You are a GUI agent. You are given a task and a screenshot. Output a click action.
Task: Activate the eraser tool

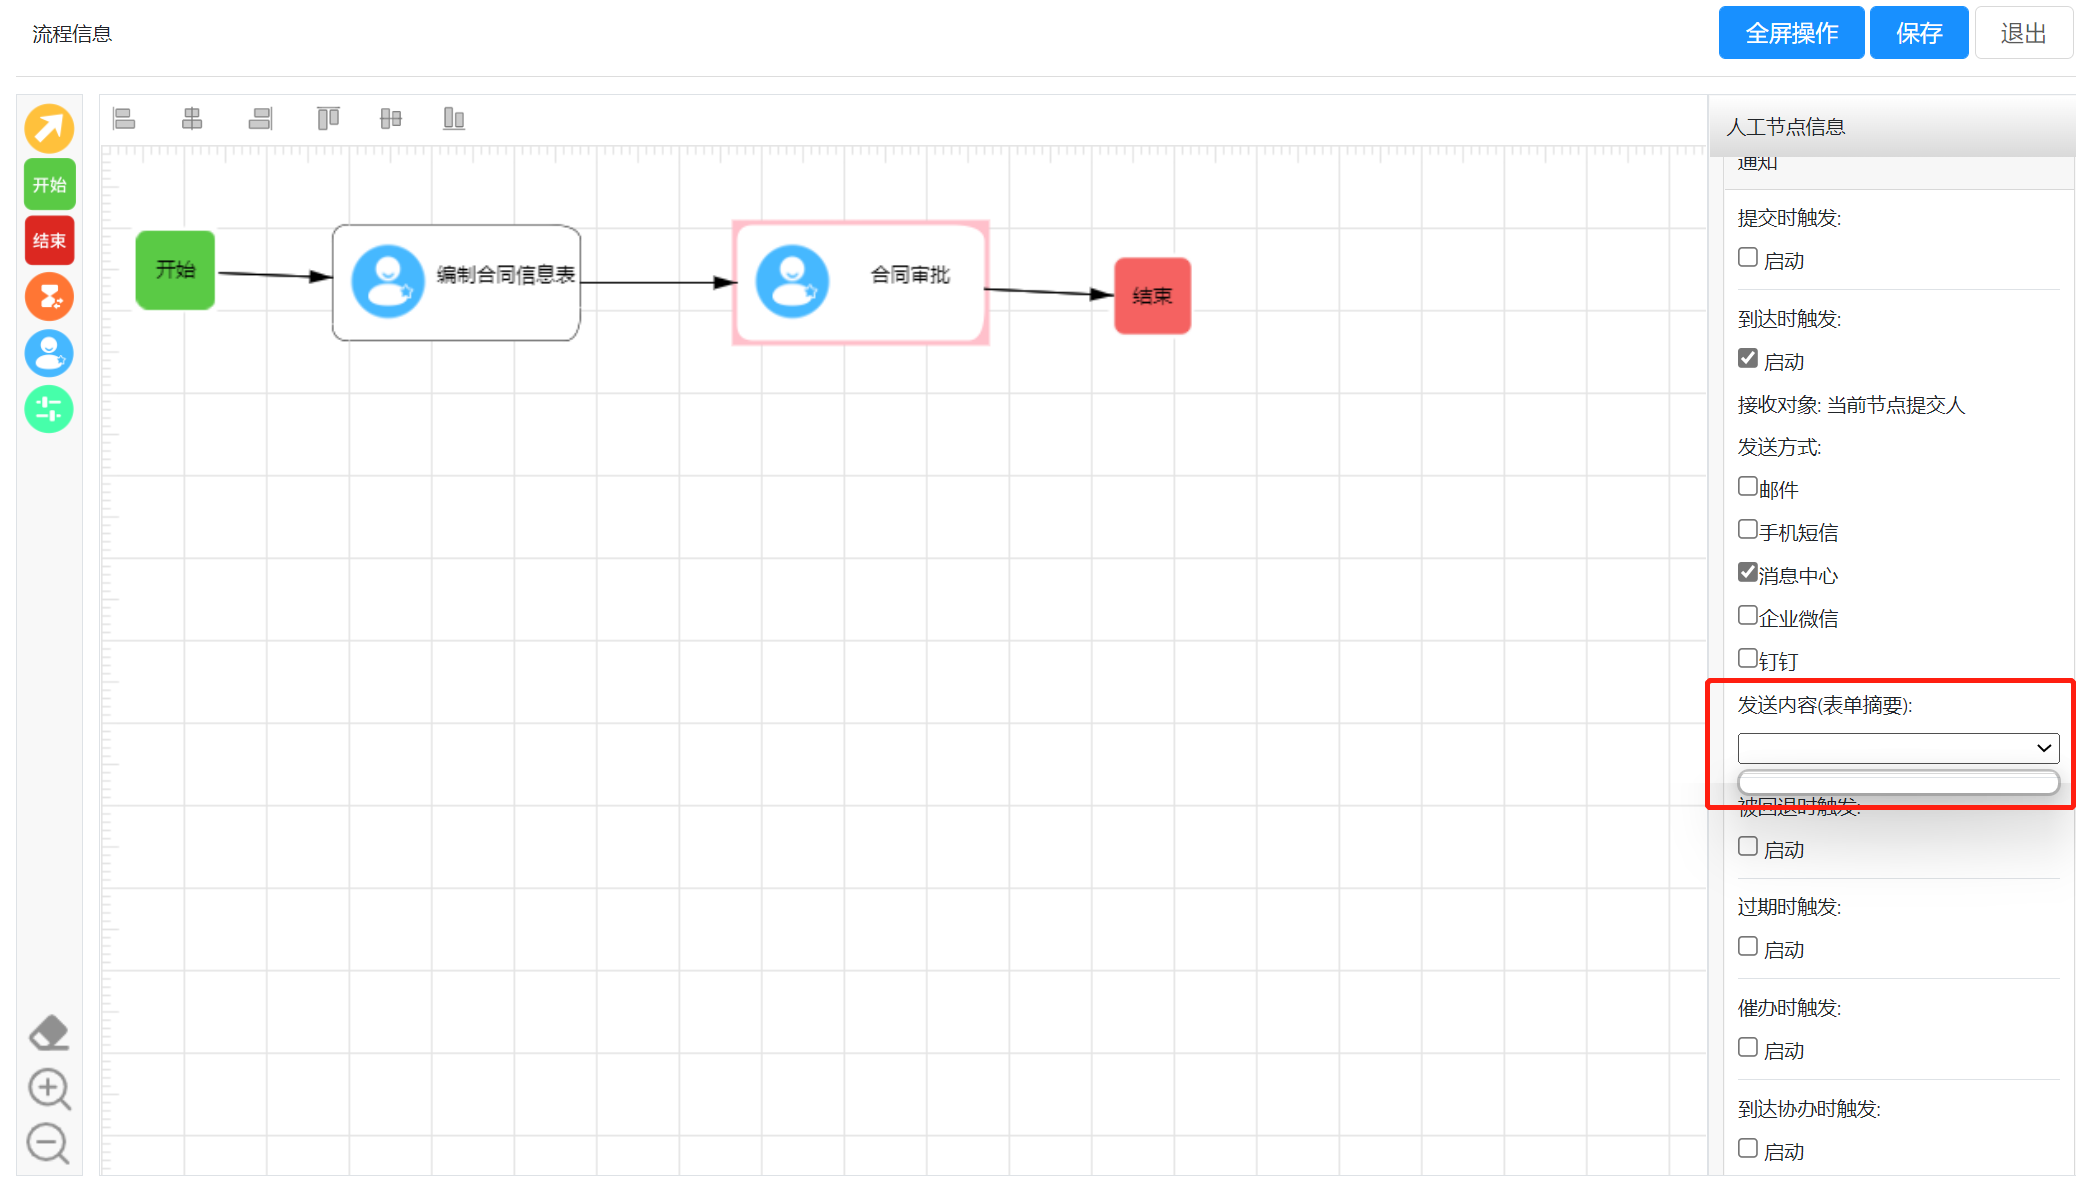point(49,1033)
